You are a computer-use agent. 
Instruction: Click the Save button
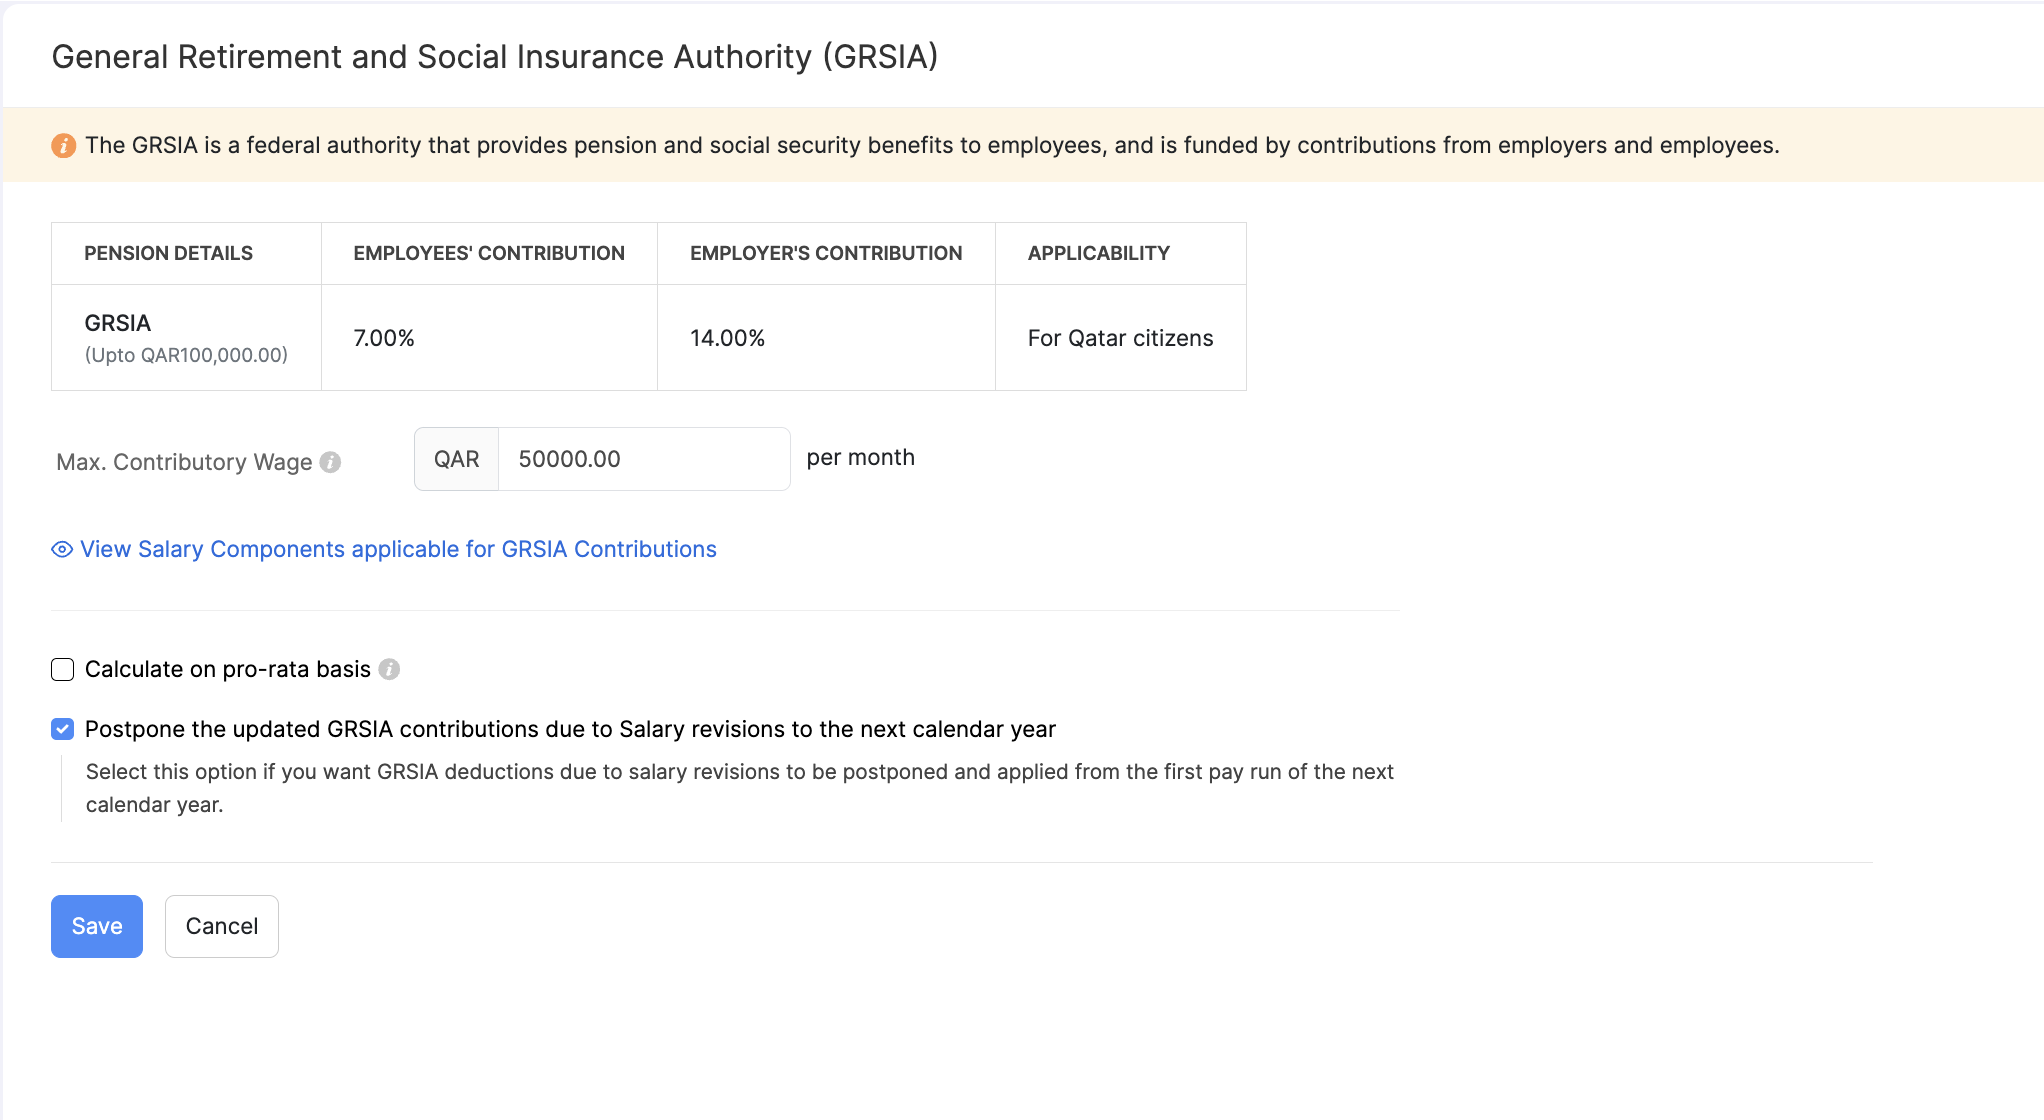97,926
